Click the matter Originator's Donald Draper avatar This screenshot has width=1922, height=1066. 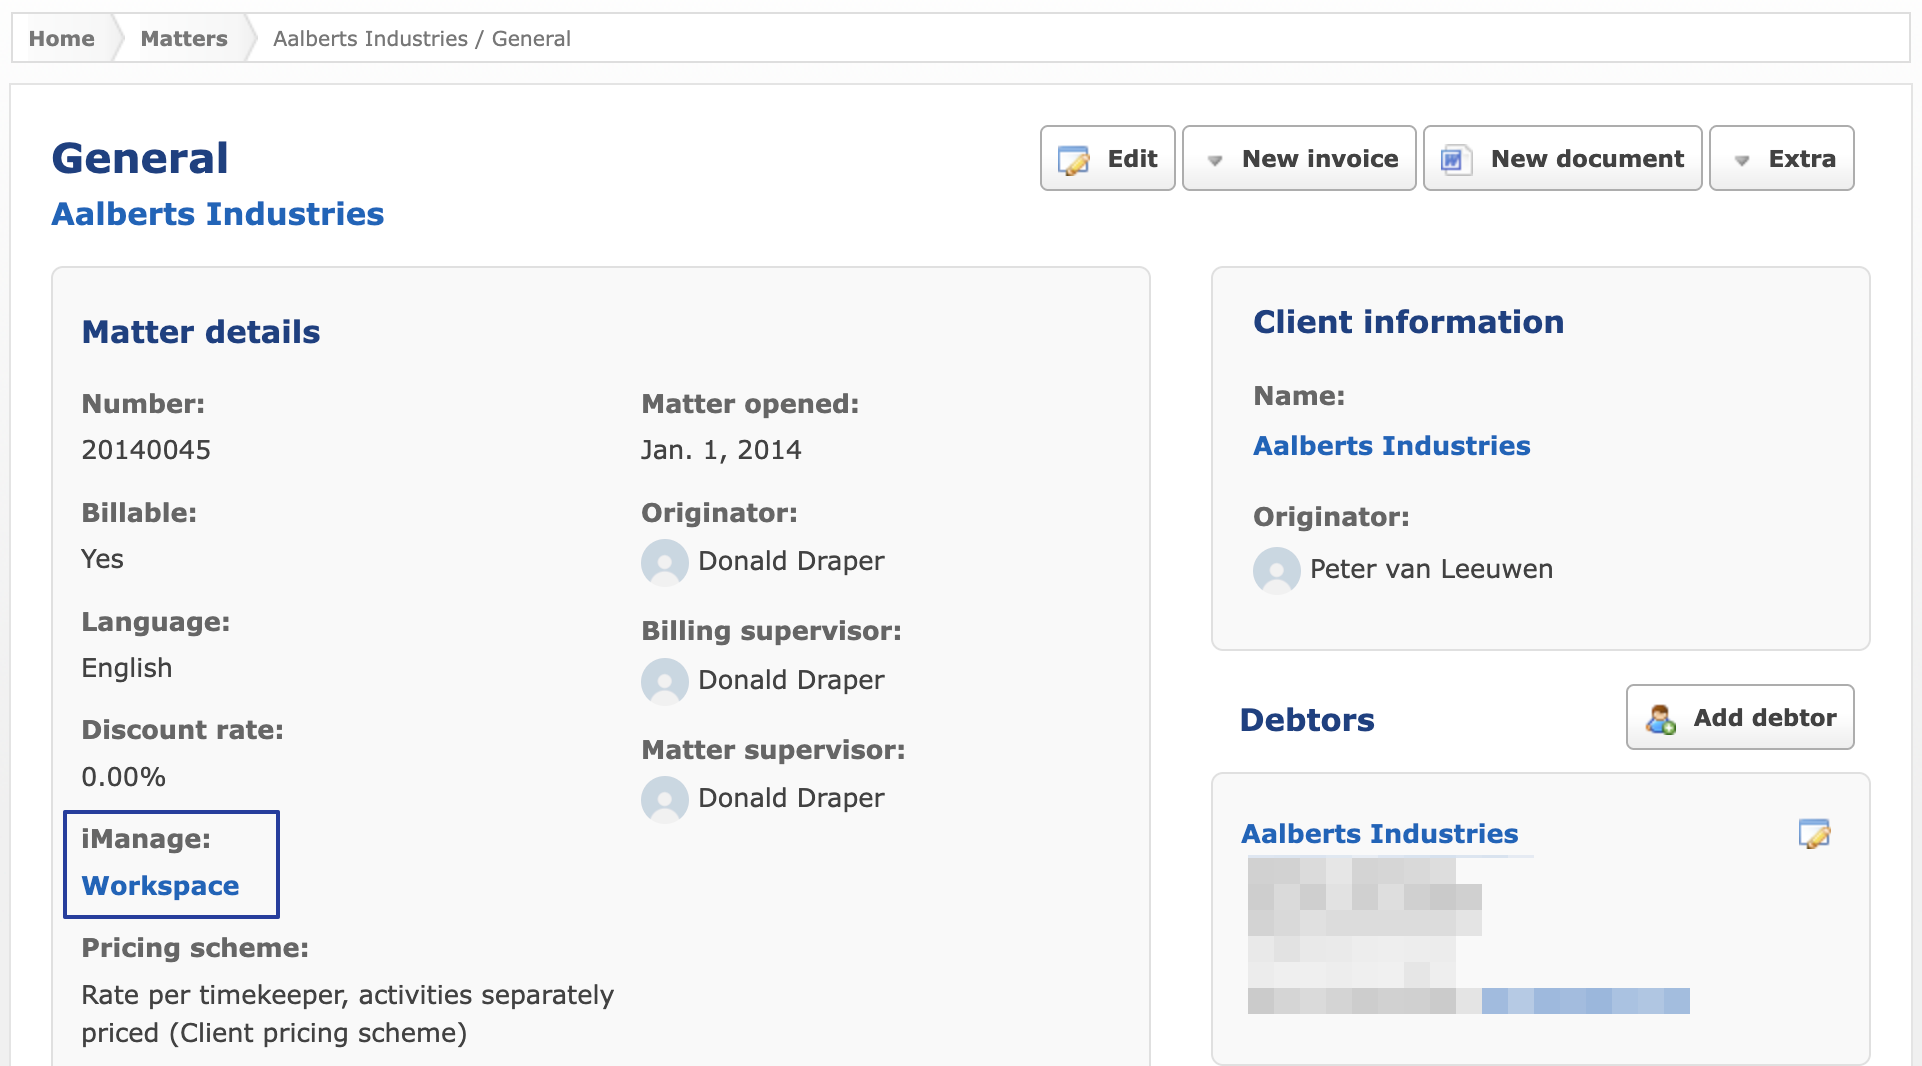(x=665, y=562)
